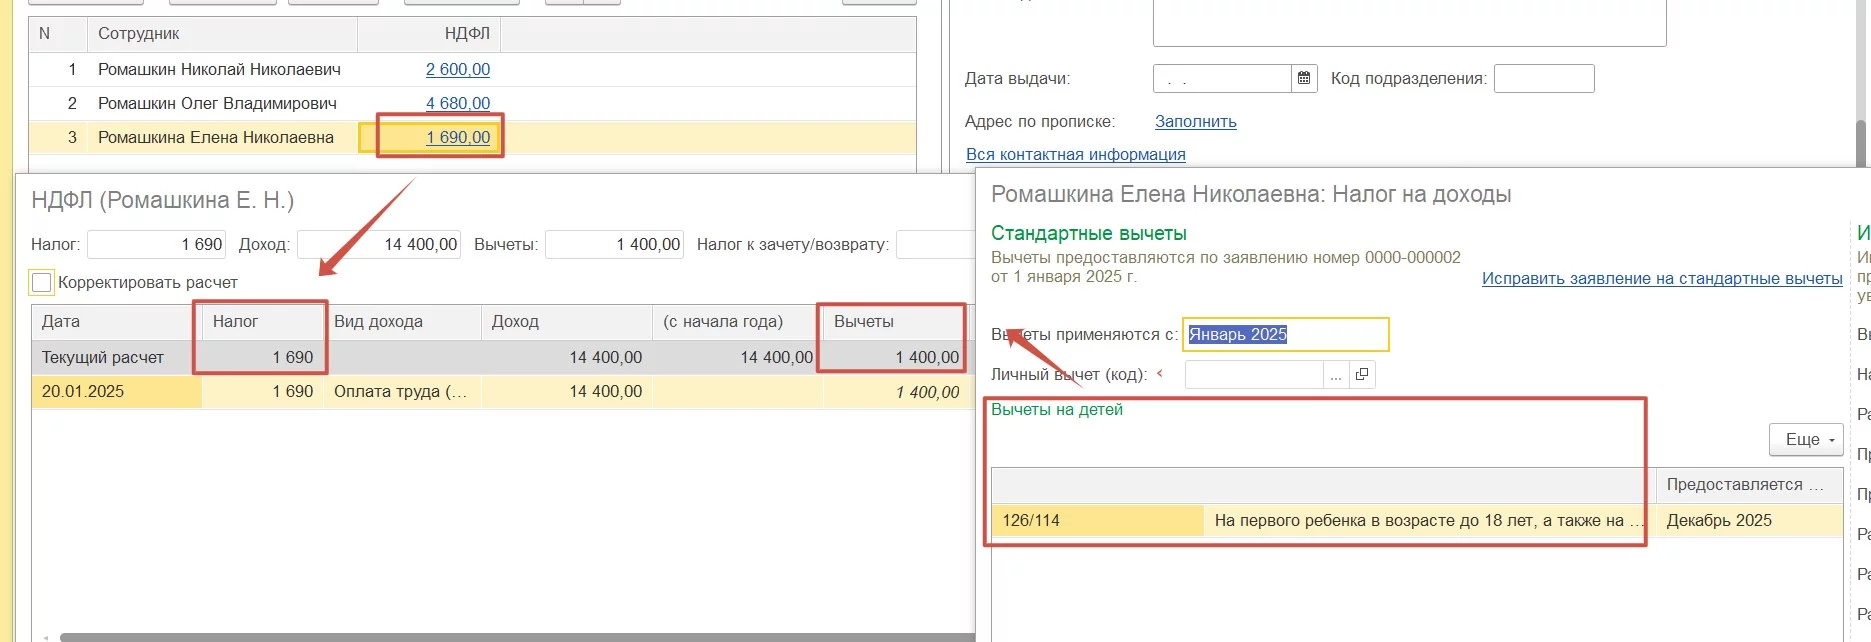Select the Оплата труда income type cell

tap(402, 392)
